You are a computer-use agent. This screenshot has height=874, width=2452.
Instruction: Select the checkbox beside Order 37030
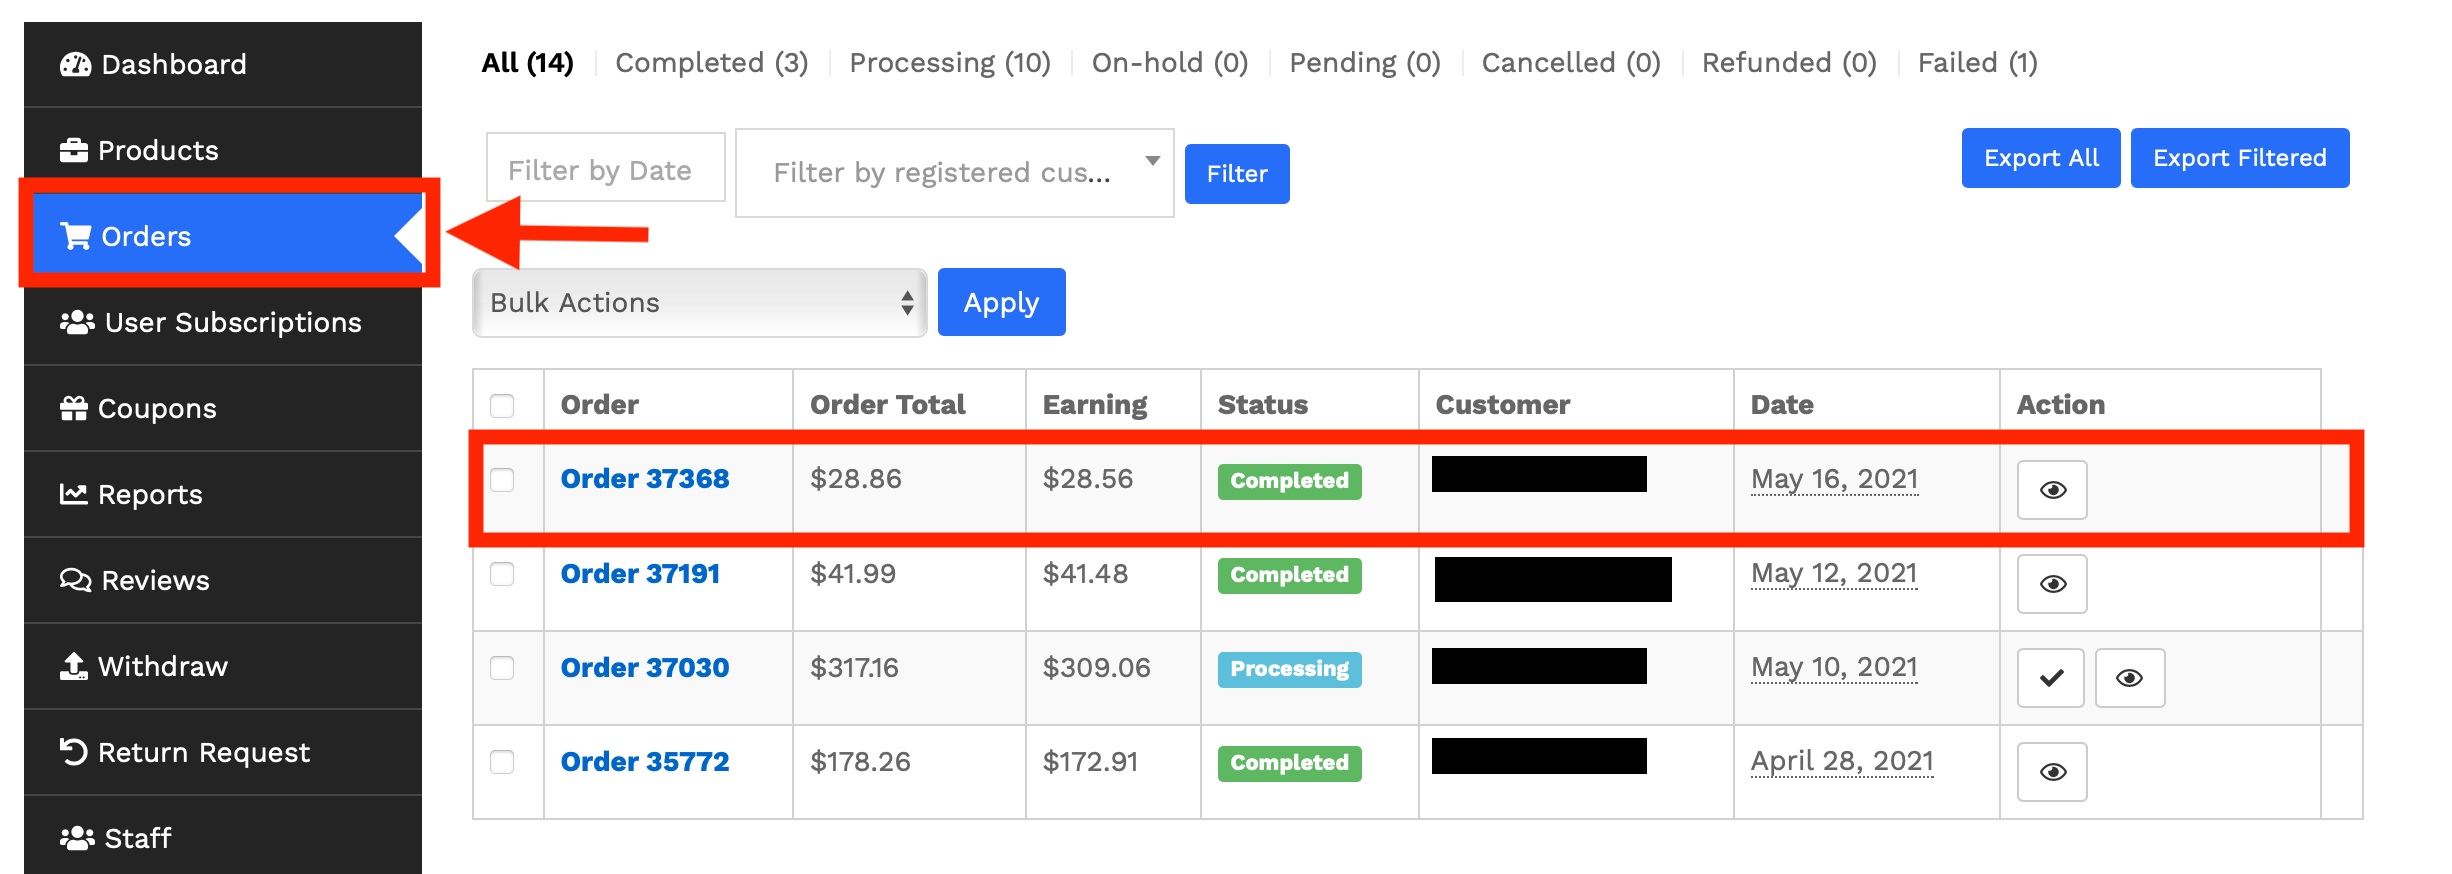[502, 668]
